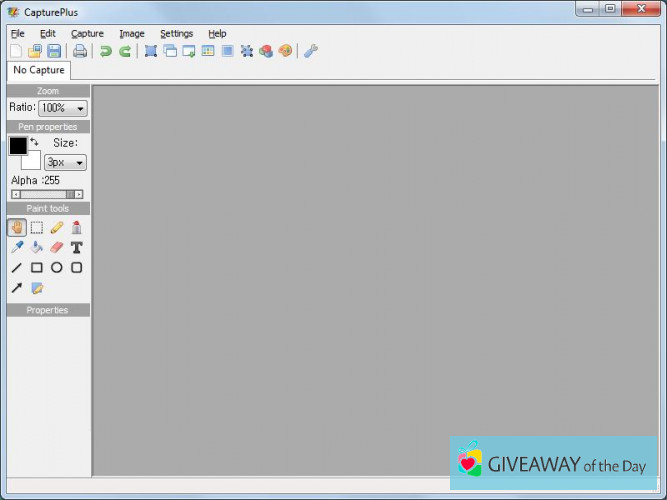Activate the Hand pan tool
Image resolution: width=667 pixels, height=500 pixels.
click(x=17, y=228)
